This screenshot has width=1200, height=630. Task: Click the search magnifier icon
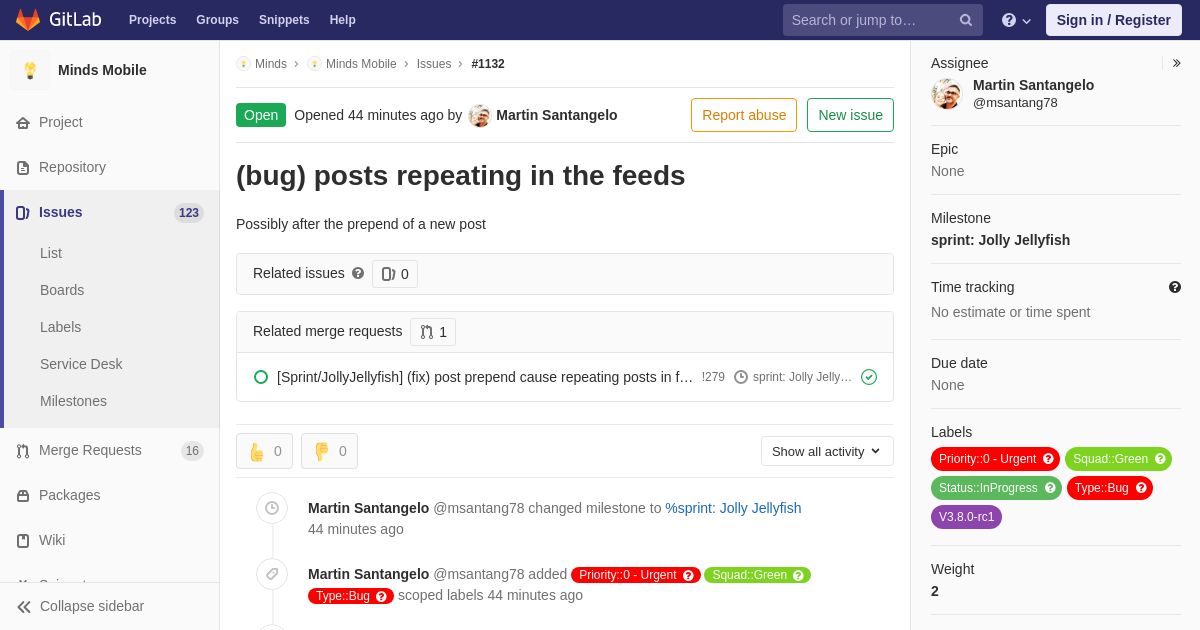(x=966, y=20)
